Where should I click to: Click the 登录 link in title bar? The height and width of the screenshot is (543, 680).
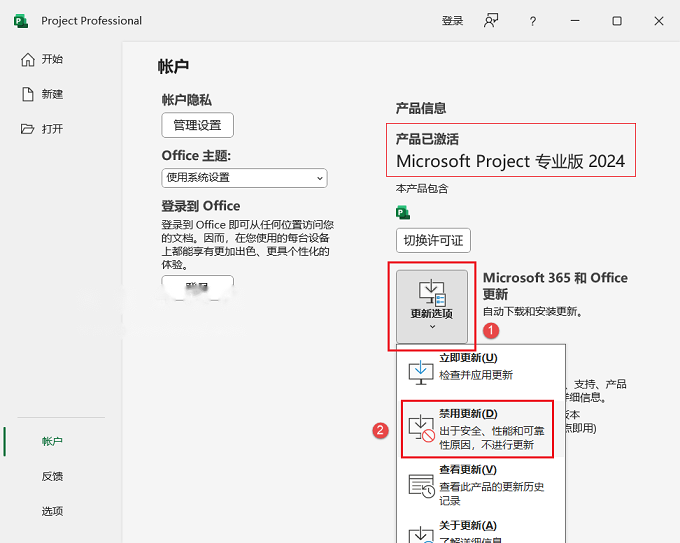click(452, 21)
